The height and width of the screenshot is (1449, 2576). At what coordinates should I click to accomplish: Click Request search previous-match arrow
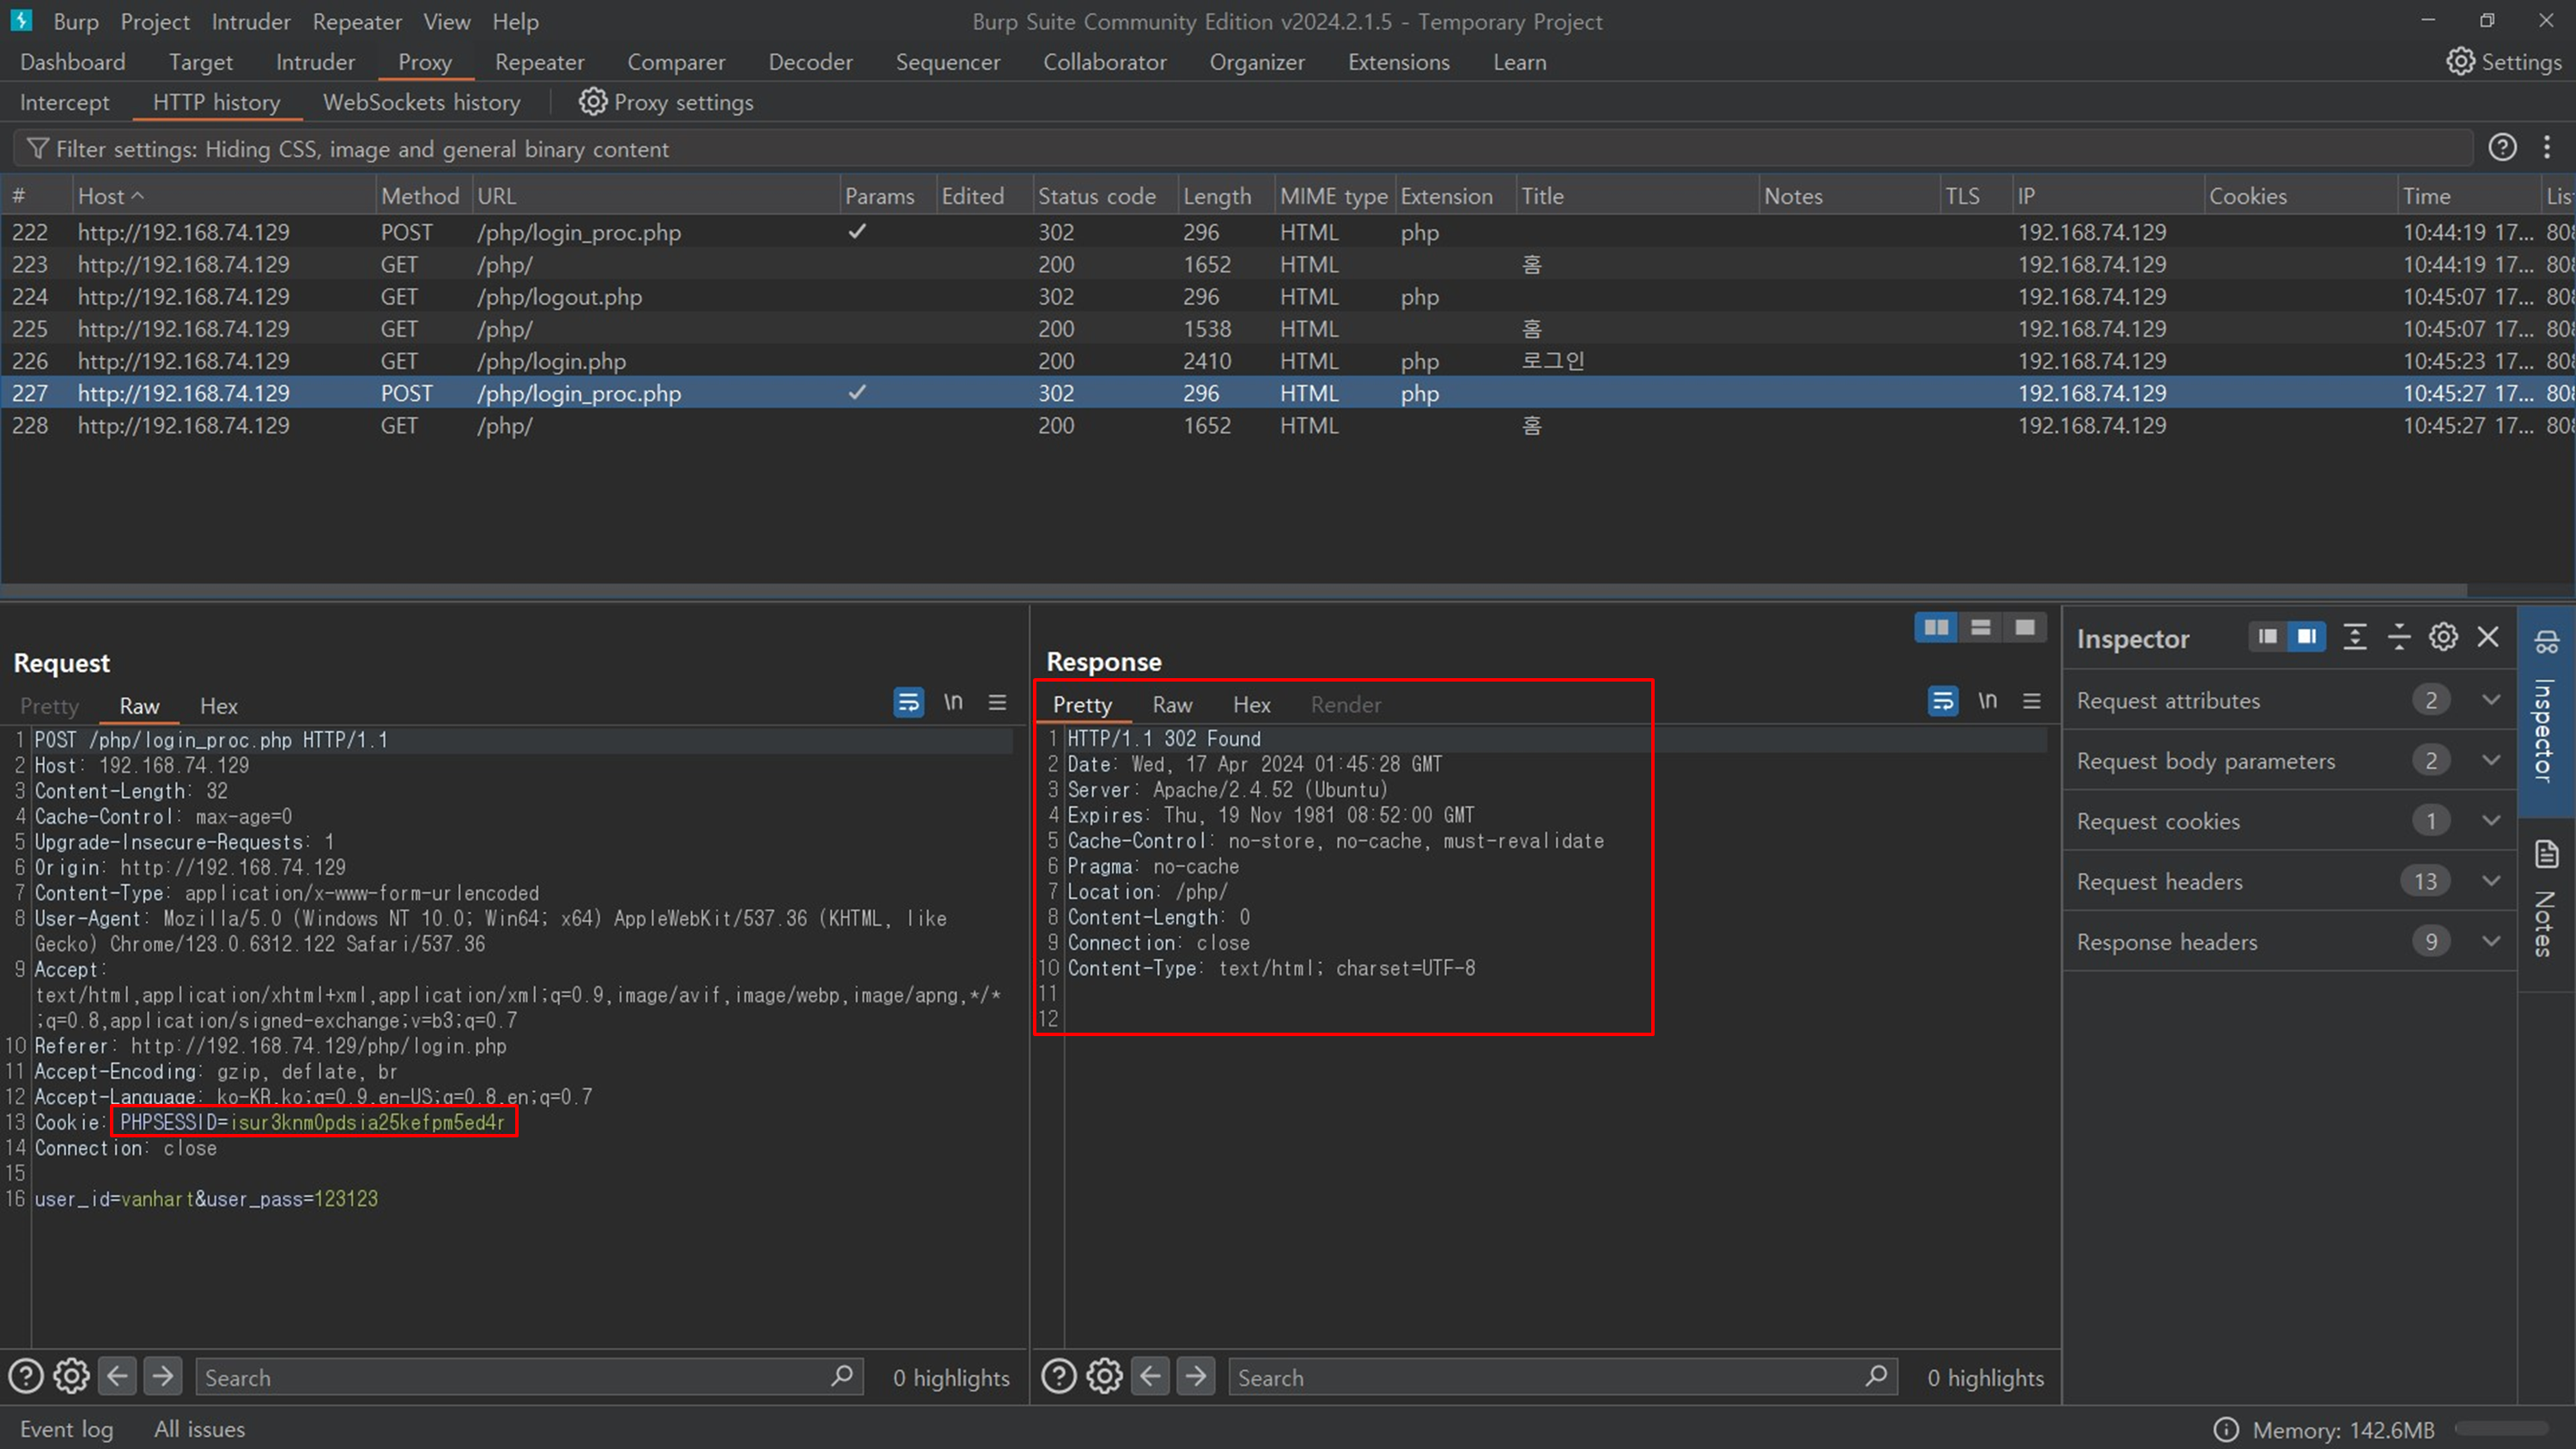[x=118, y=1377]
